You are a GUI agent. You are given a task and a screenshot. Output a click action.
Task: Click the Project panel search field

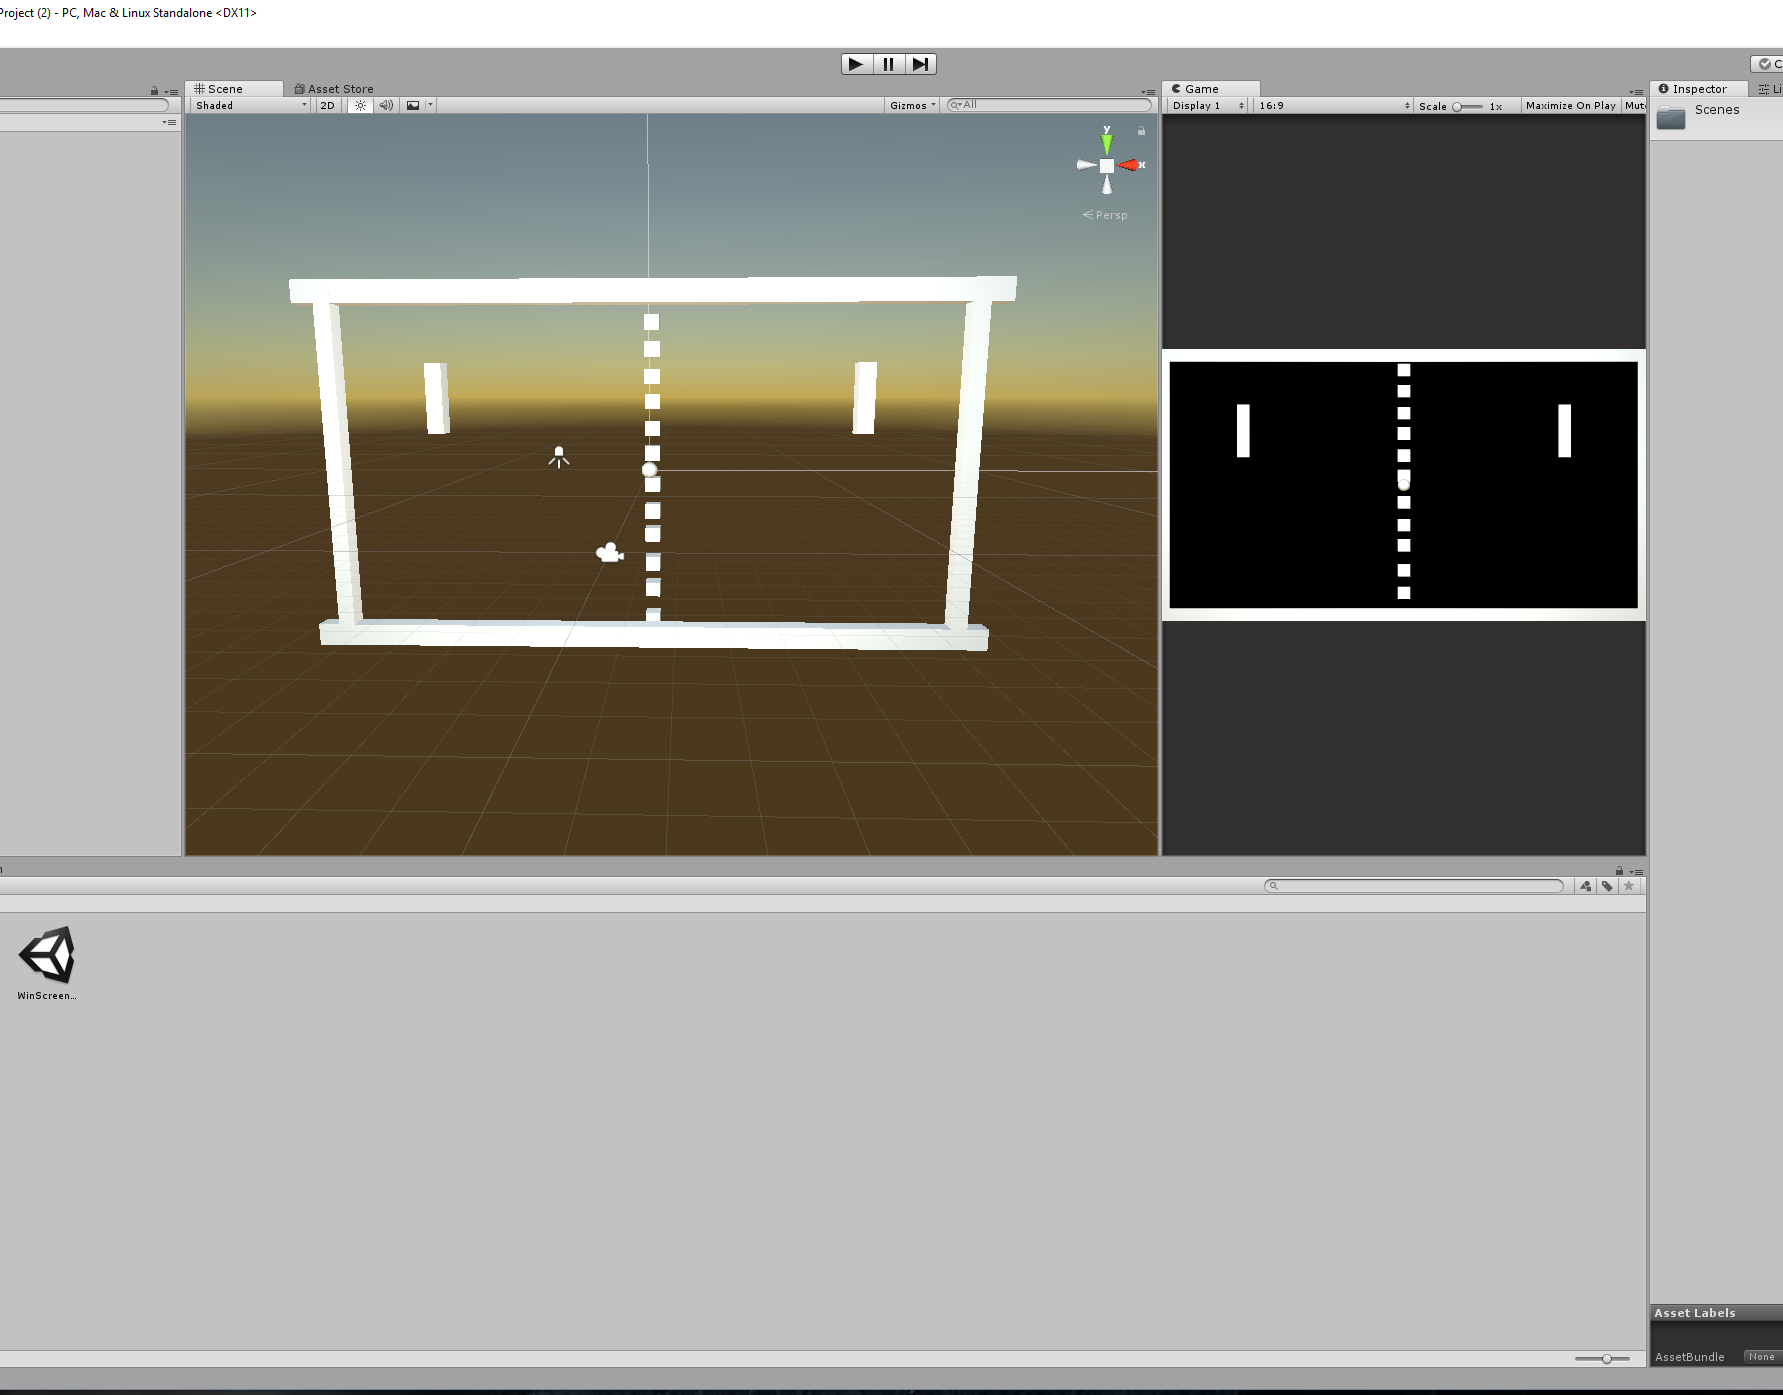[1413, 886]
